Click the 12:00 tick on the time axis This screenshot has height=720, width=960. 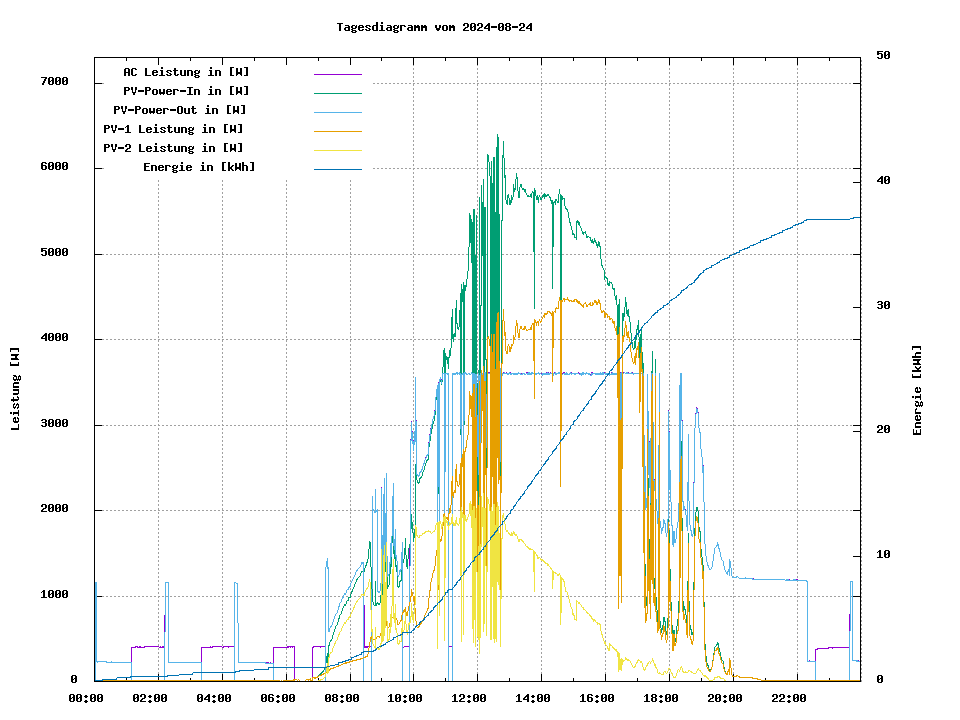[x=469, y=698]
